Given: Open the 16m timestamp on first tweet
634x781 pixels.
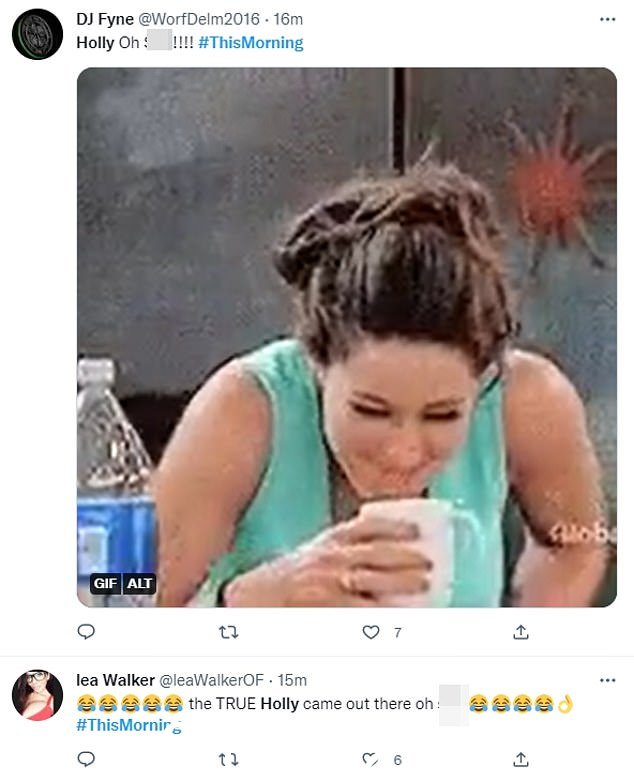Looking at the screenshot, I should pos(288,19).
